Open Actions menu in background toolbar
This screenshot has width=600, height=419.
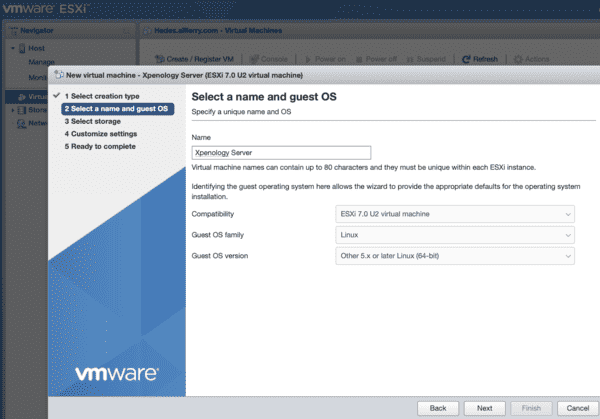click(531, 59)
